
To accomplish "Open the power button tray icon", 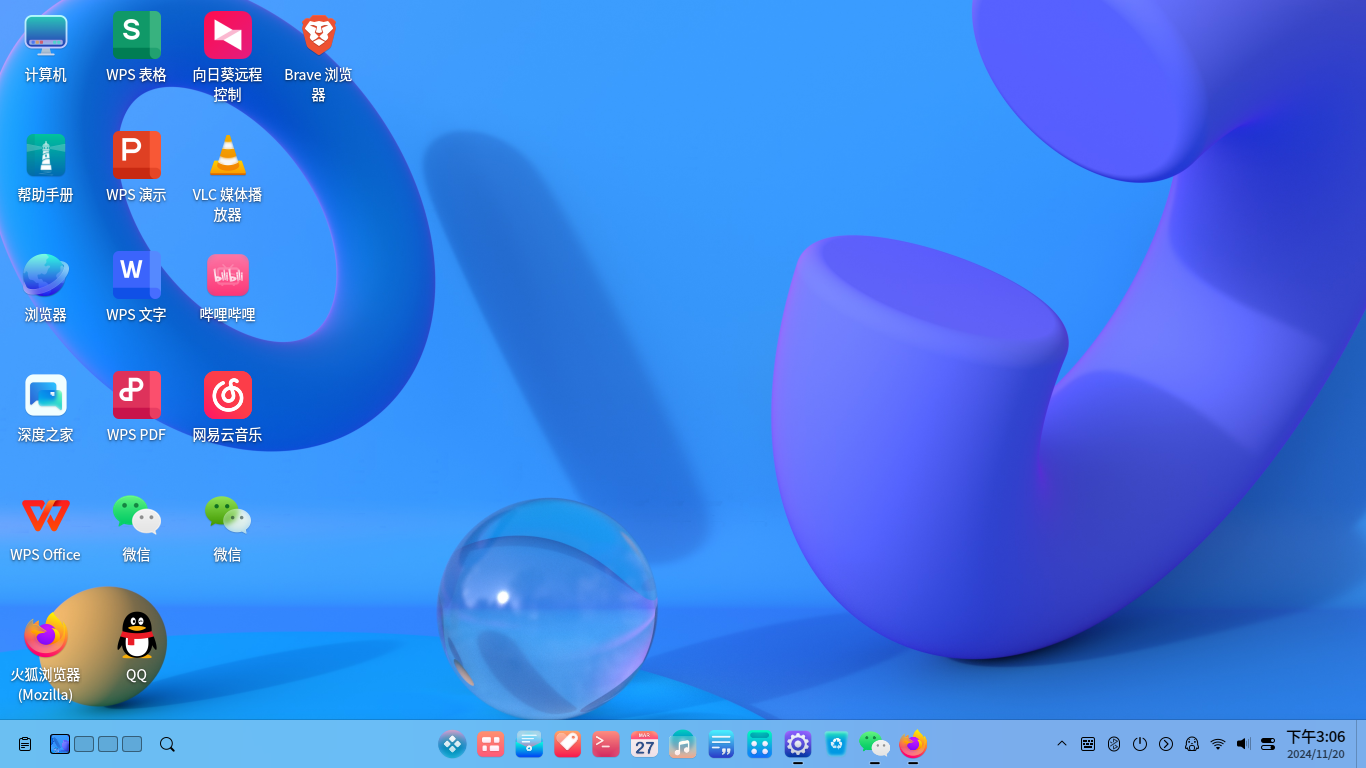I will point(1140,744).
